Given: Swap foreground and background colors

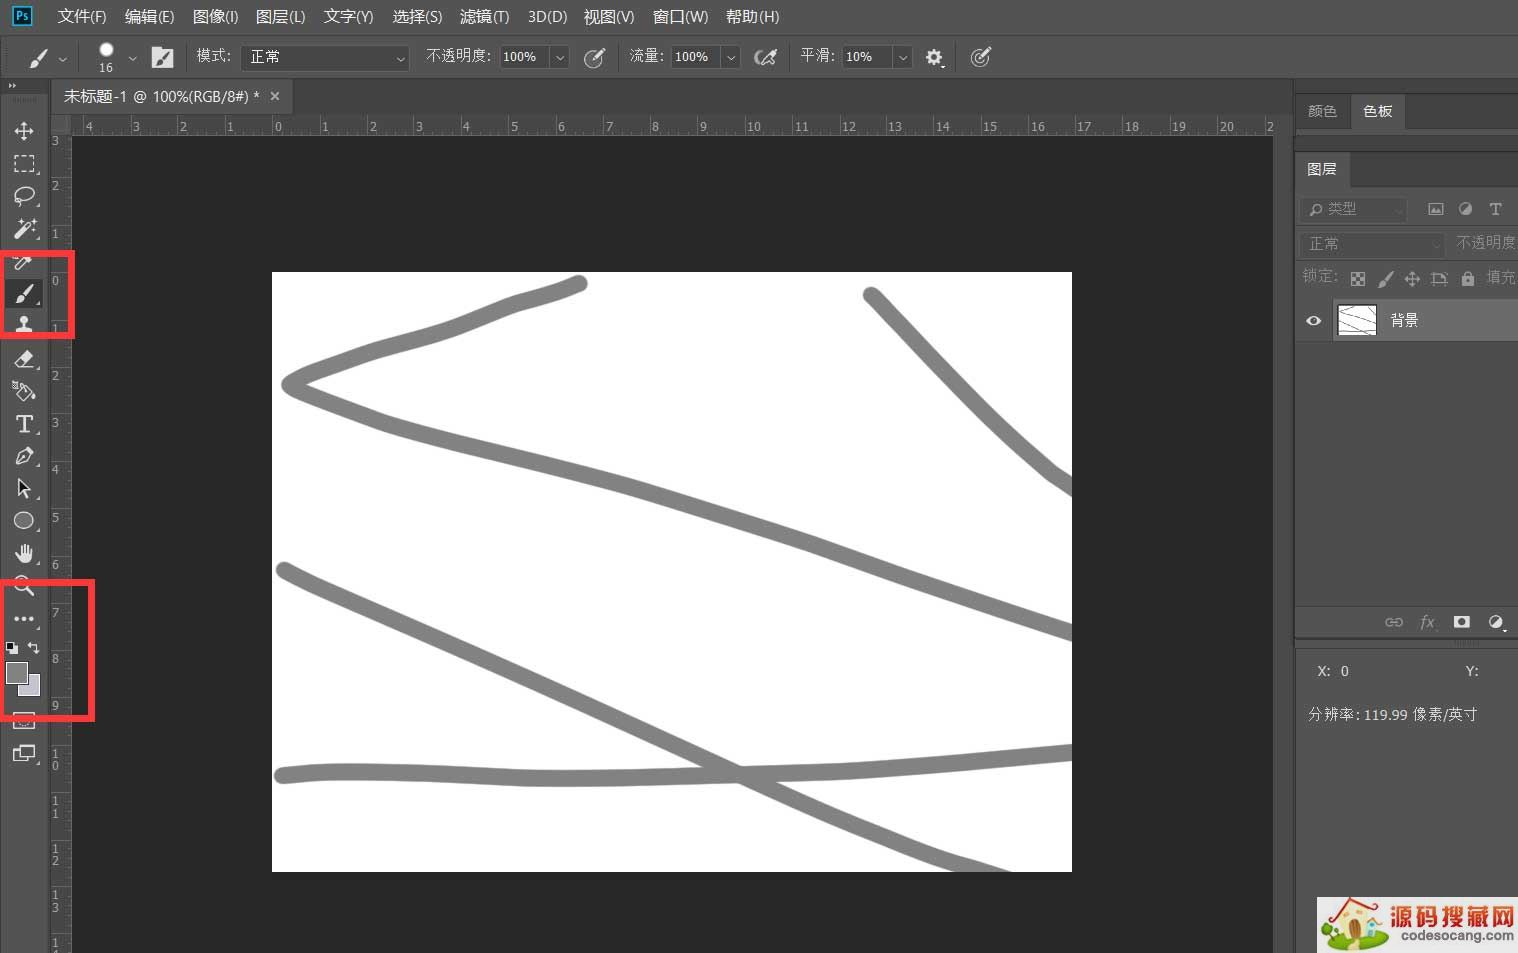Looking at the screenshot, I should pyautogui.click(x=33, y=648).
